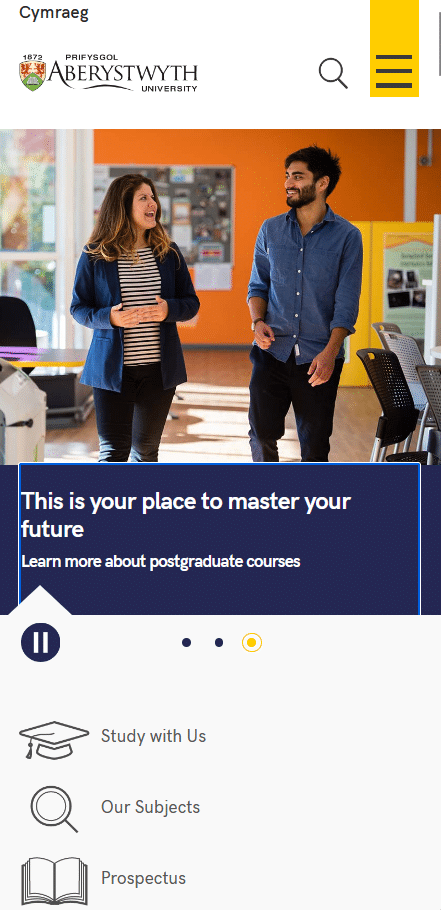This screenshot has height=910, width=441.
Task: Click the Aberystwyth University wordmark text
Action: (122, 74)
